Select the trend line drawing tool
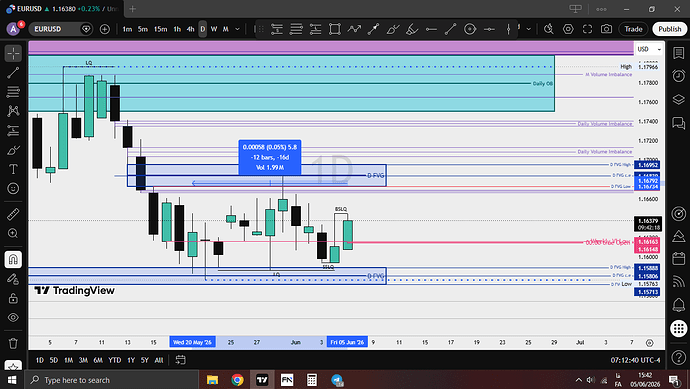This screenshot has width=690, height=389. pyautogui.click(x=13, y=73)
